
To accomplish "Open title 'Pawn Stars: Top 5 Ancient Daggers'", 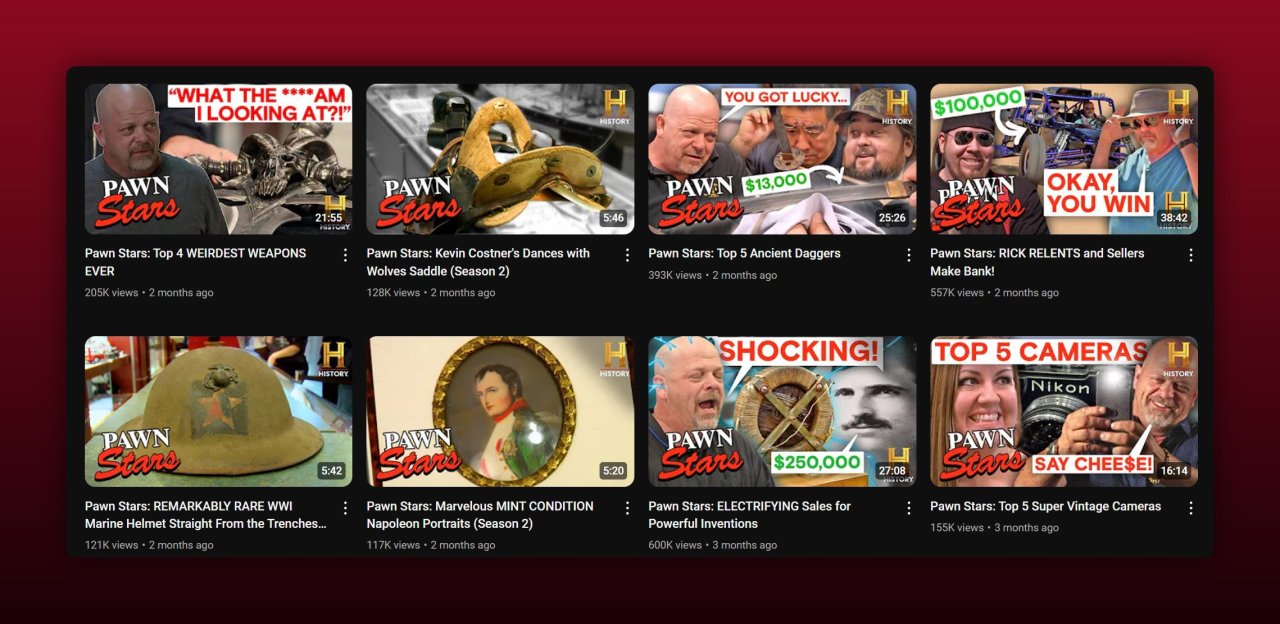I will pos(745,253).
